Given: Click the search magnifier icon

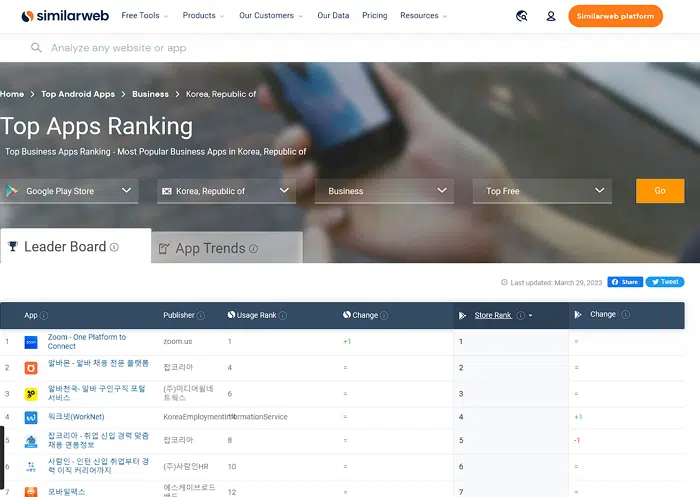Looking at the screenshot, I should point(36,47).
